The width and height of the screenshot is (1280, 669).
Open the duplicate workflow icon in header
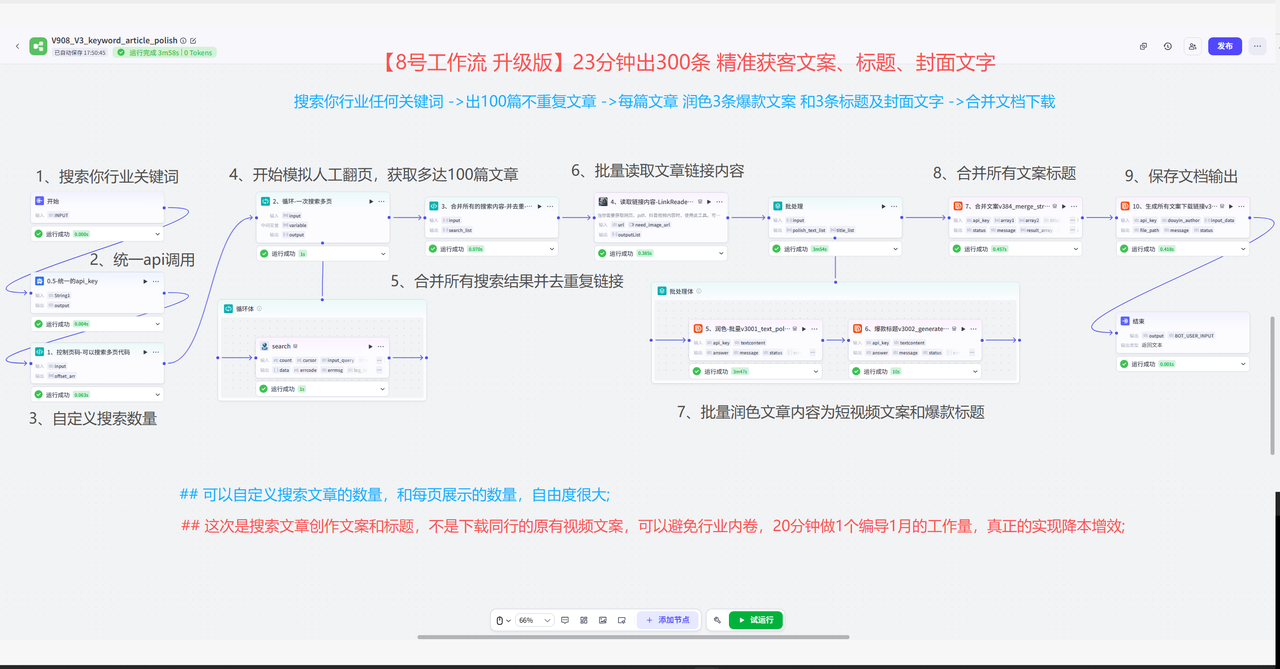(x=1144, y=46)
